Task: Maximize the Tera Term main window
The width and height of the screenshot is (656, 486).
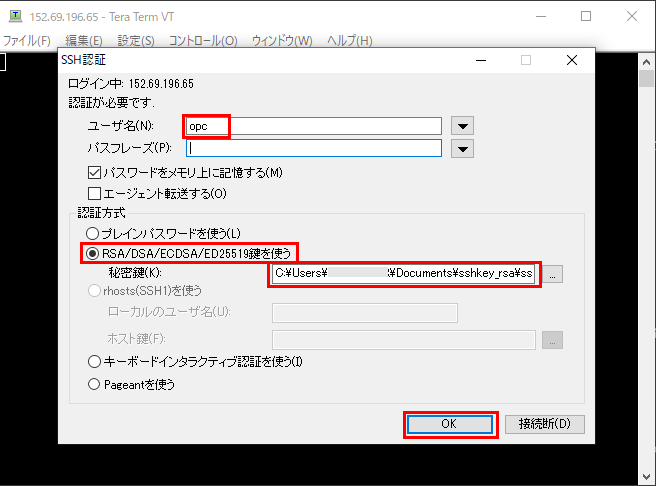Action: (x=586, y=16)
